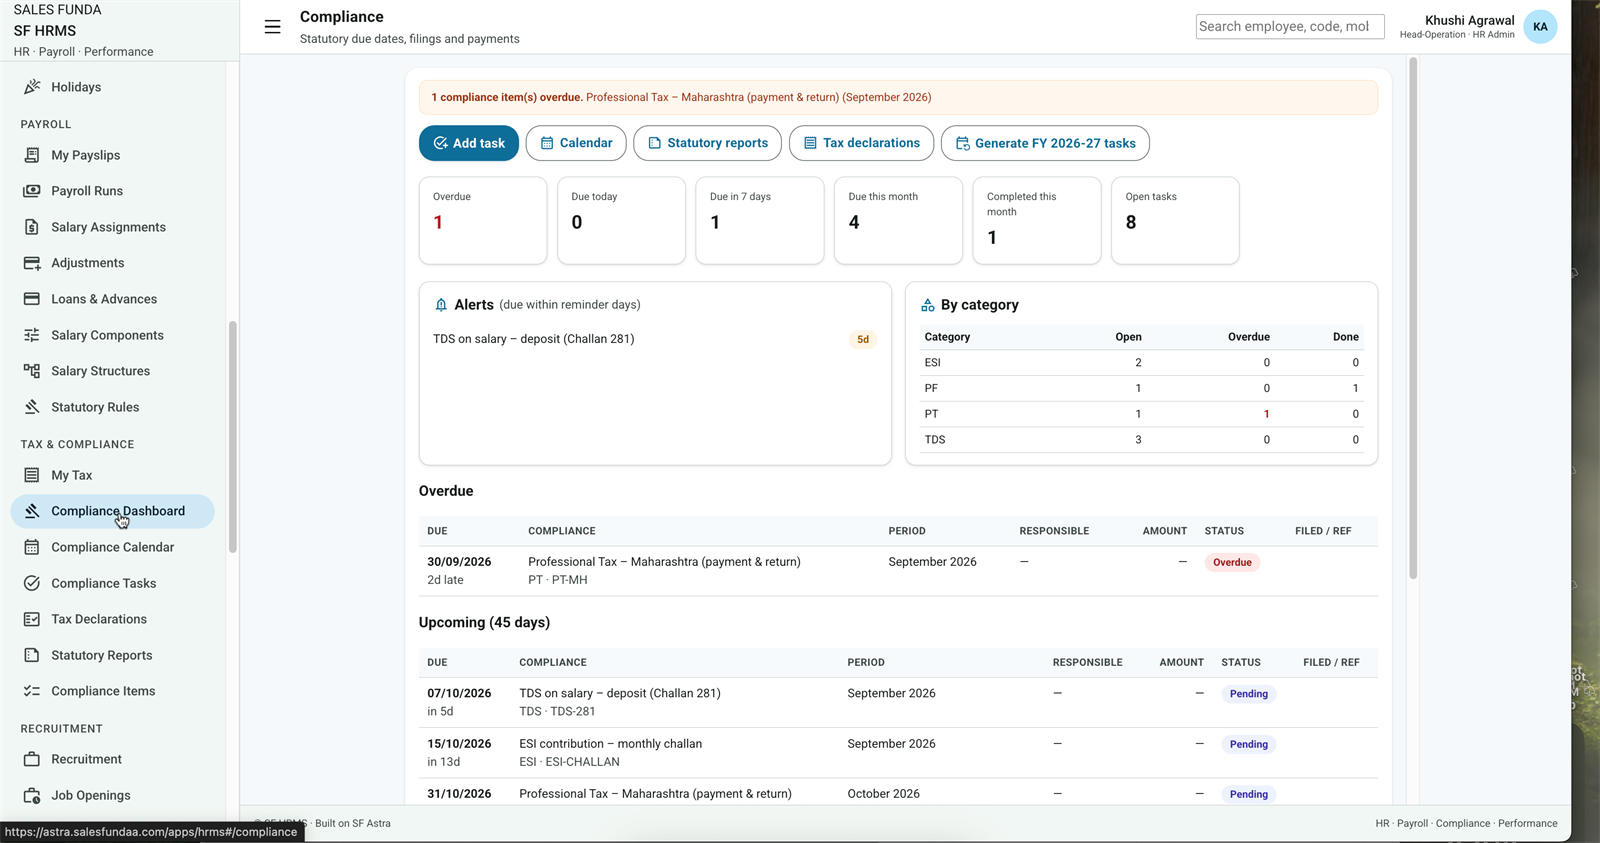
Task: Click the Recruitment briefcase icon
Action: 32,759
